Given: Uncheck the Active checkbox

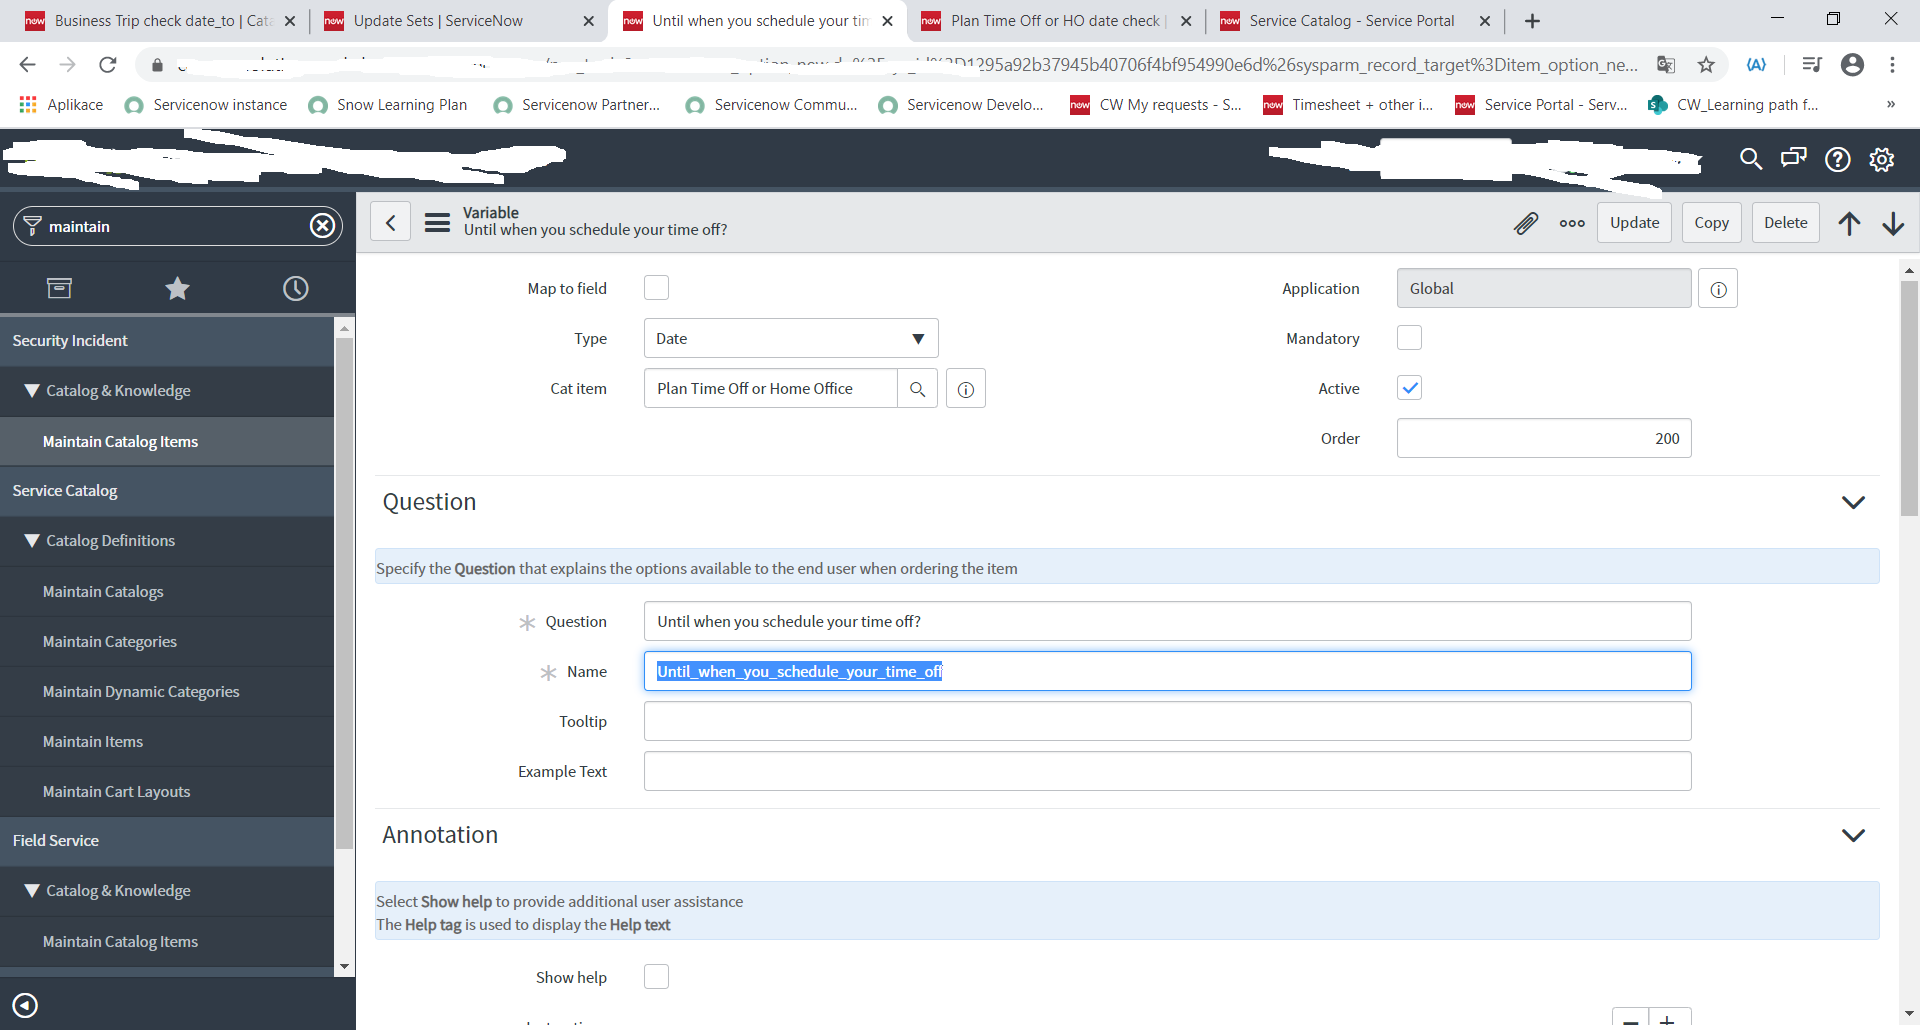Looking at the screenshot, I should point(1409,388).
